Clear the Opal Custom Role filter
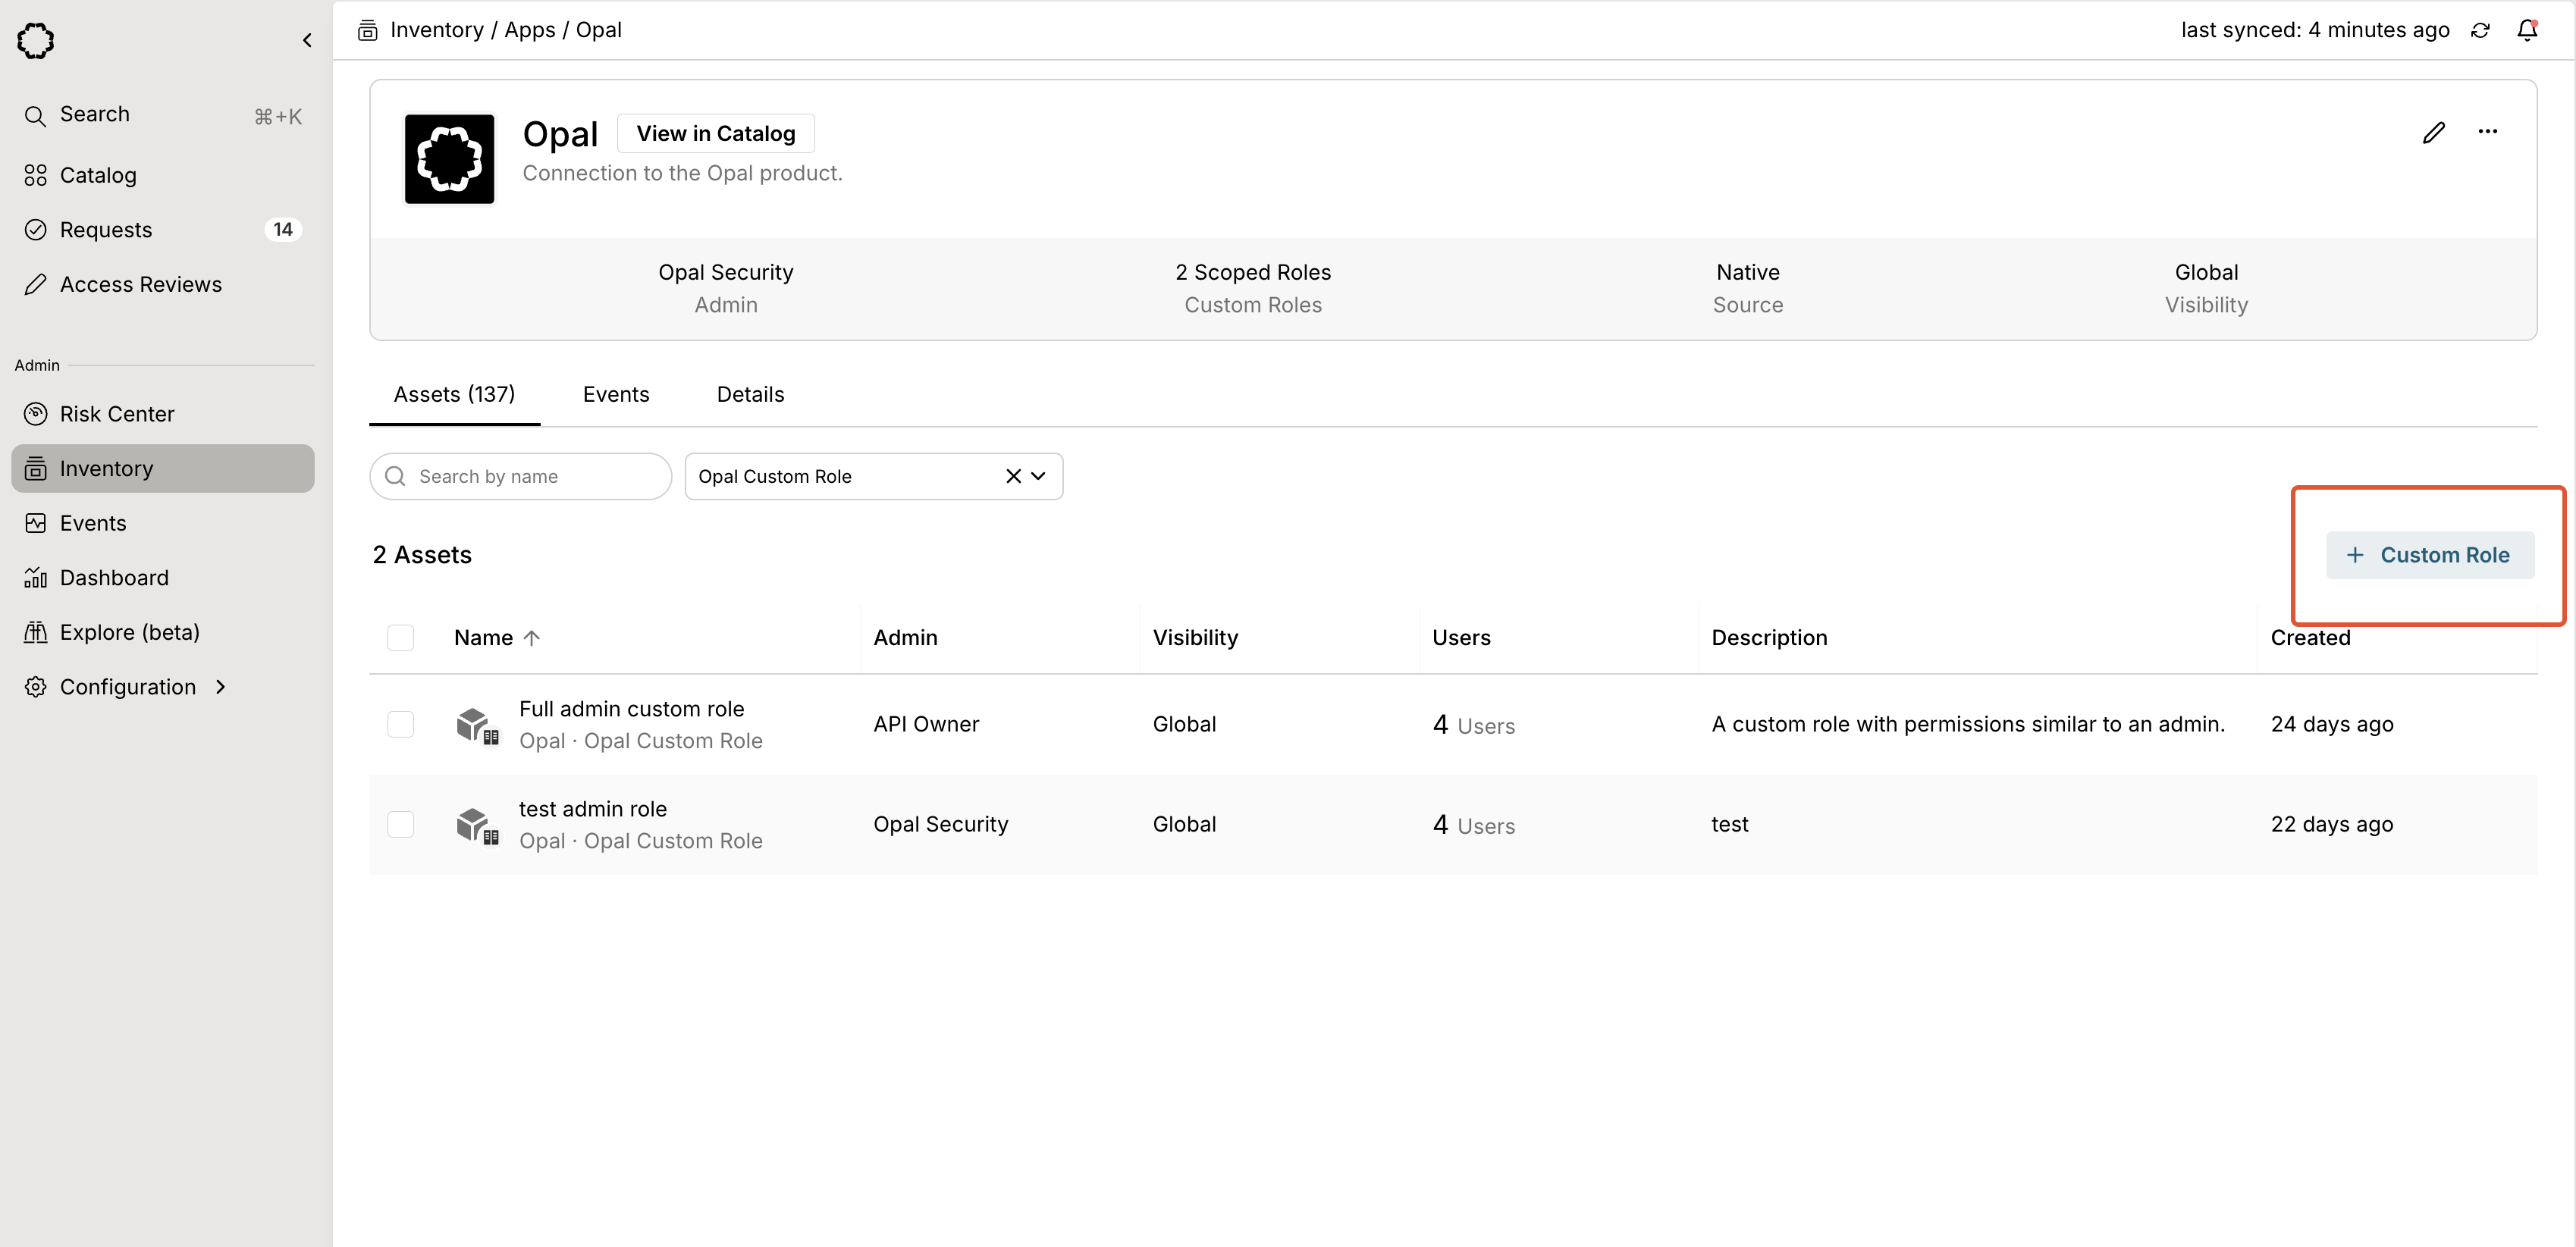Image resolution: width=2576 pixels, height=1247 pixels. [1012, 477]
